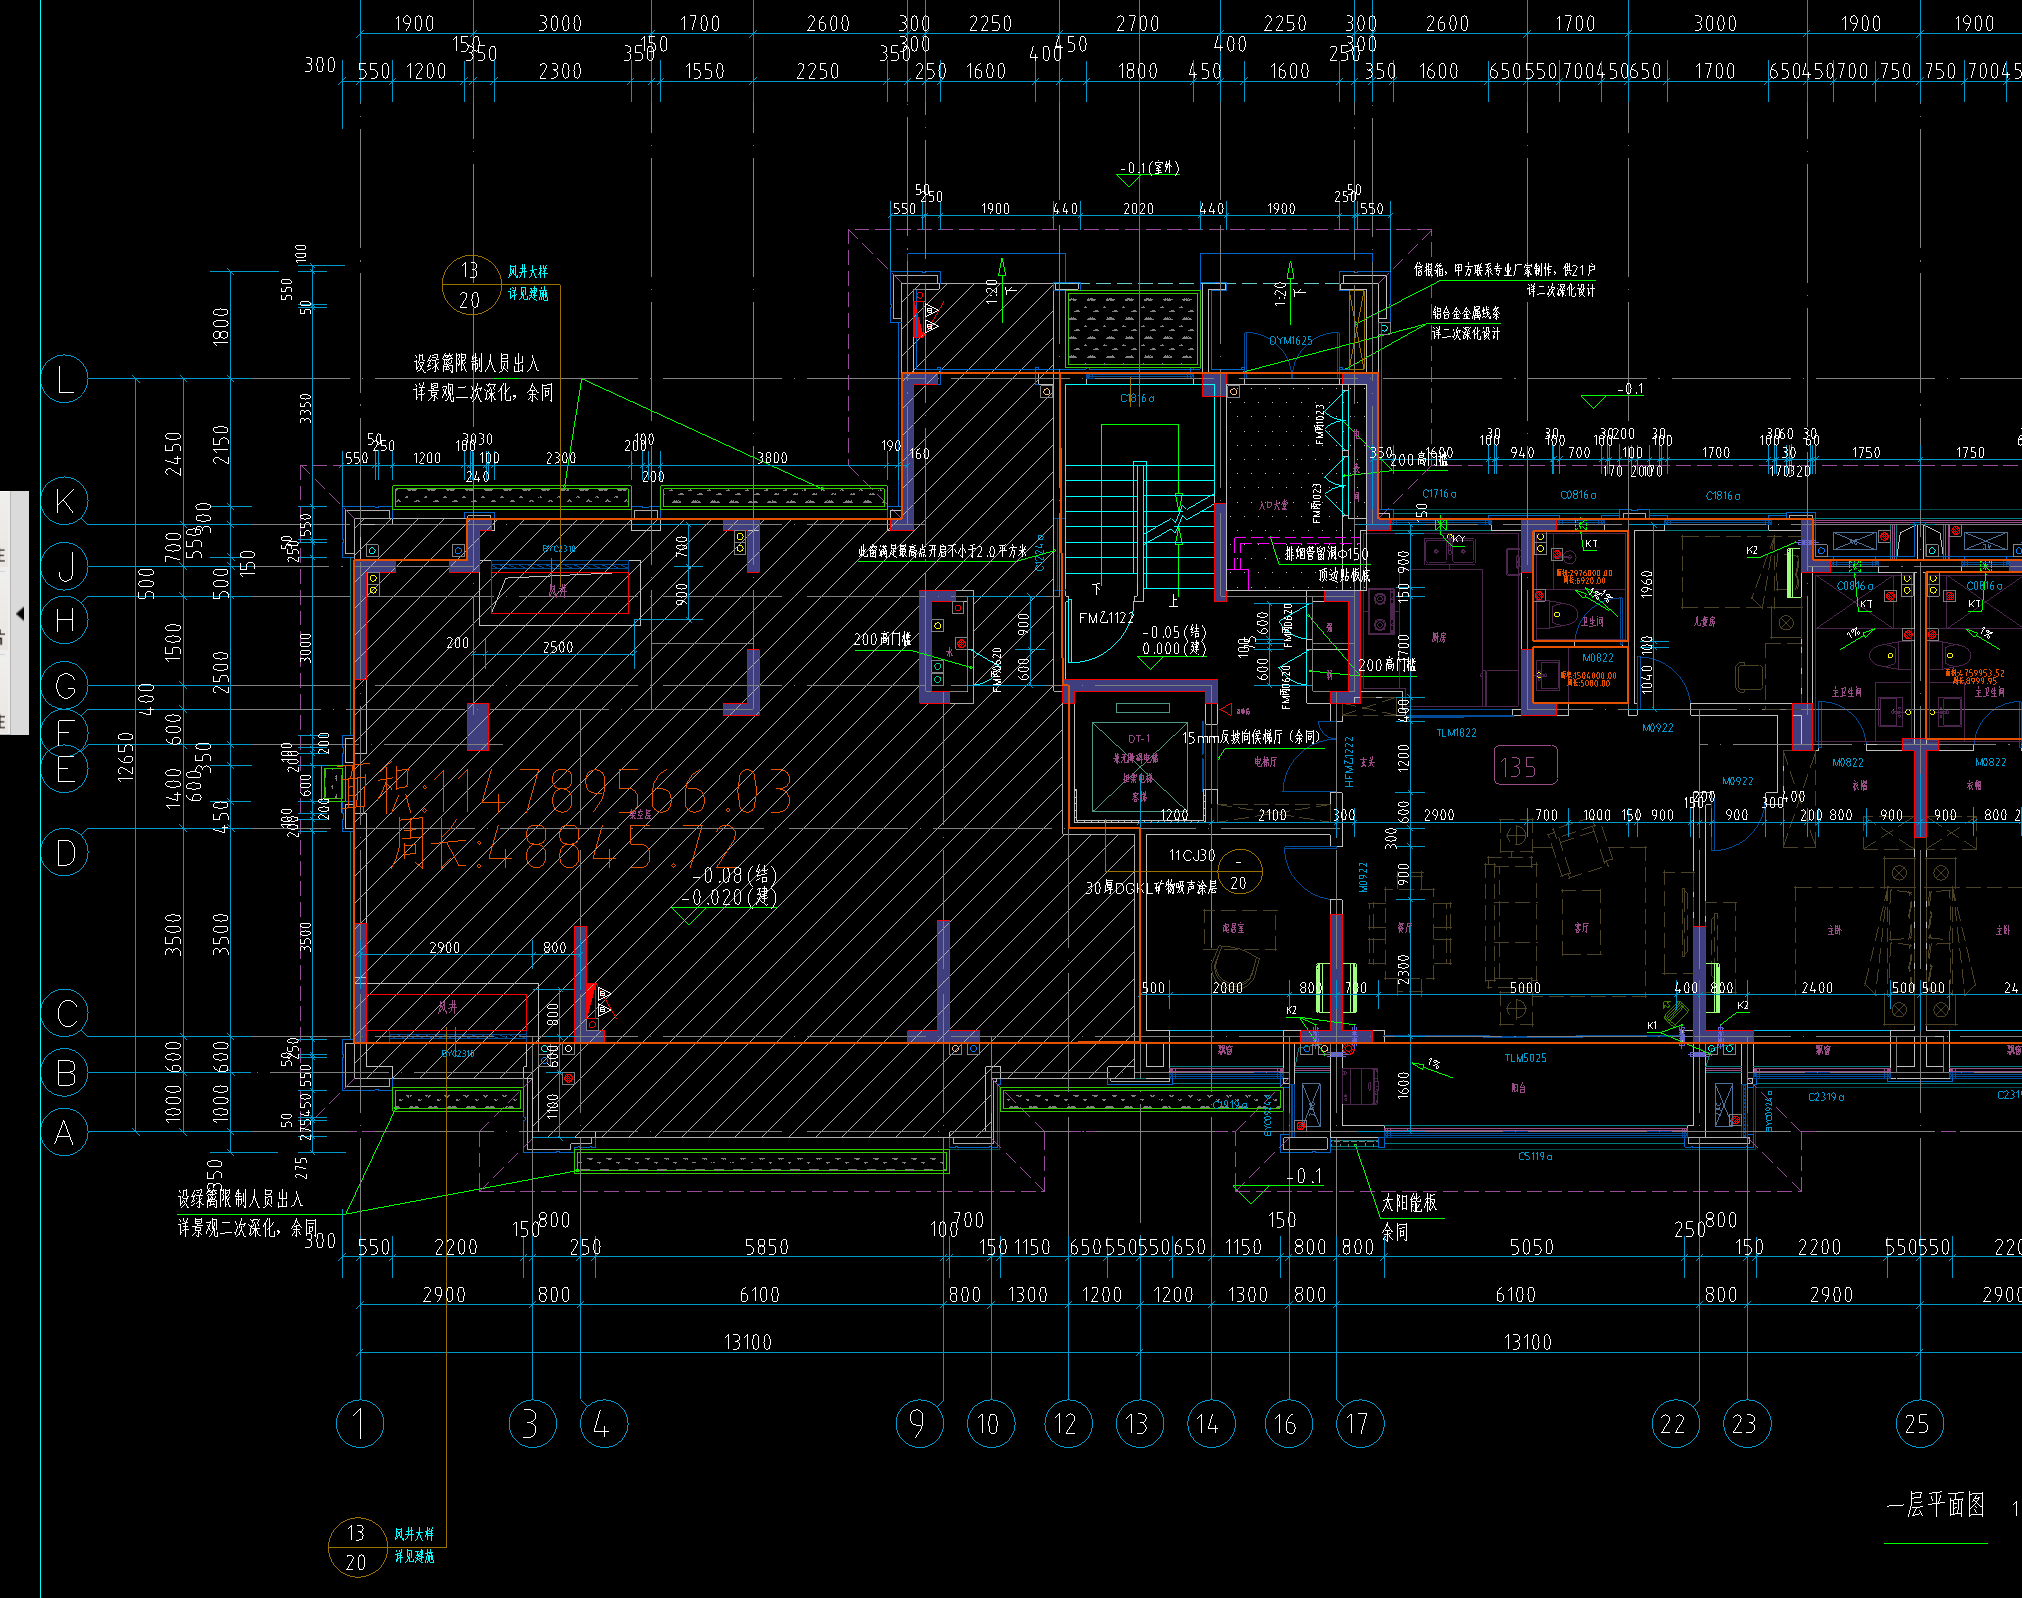Click the 15mm反坡向候梯厅 note
Viewport: 2022px width, 1598px height.
tap(1250, 737)
